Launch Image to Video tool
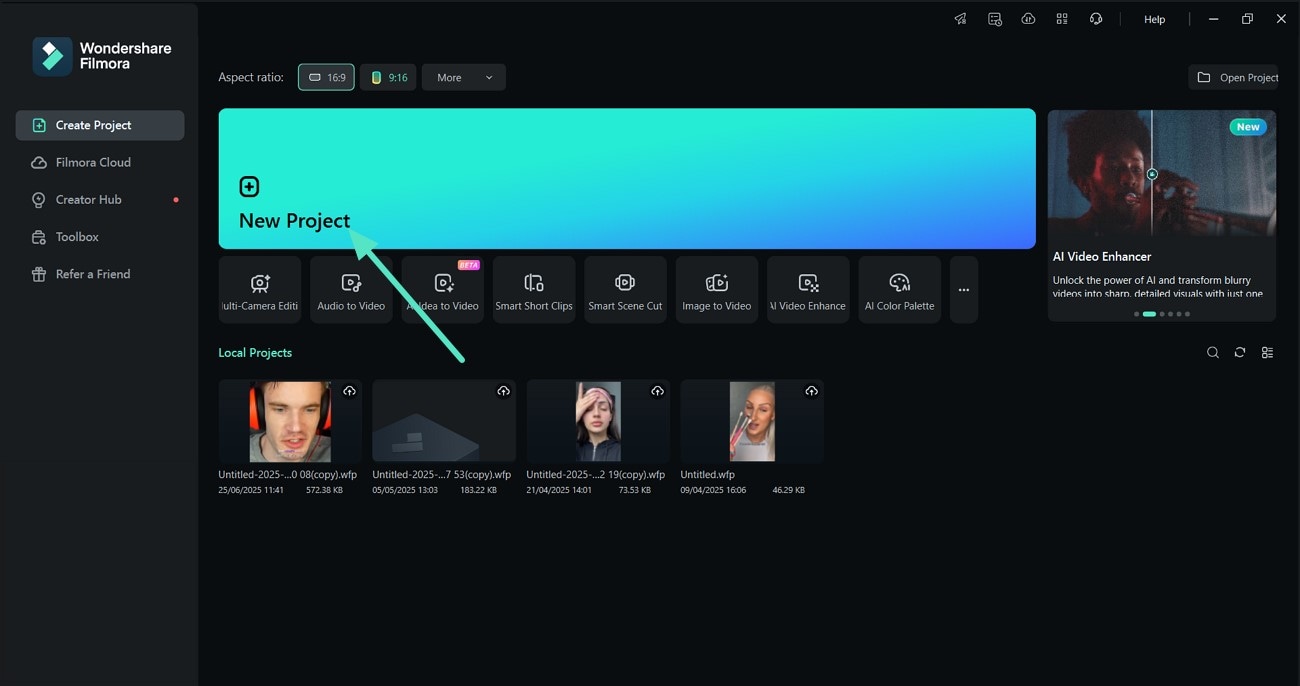Viewport: 1300px width, 686px height. pyautogui.click(x=717, y=289)
